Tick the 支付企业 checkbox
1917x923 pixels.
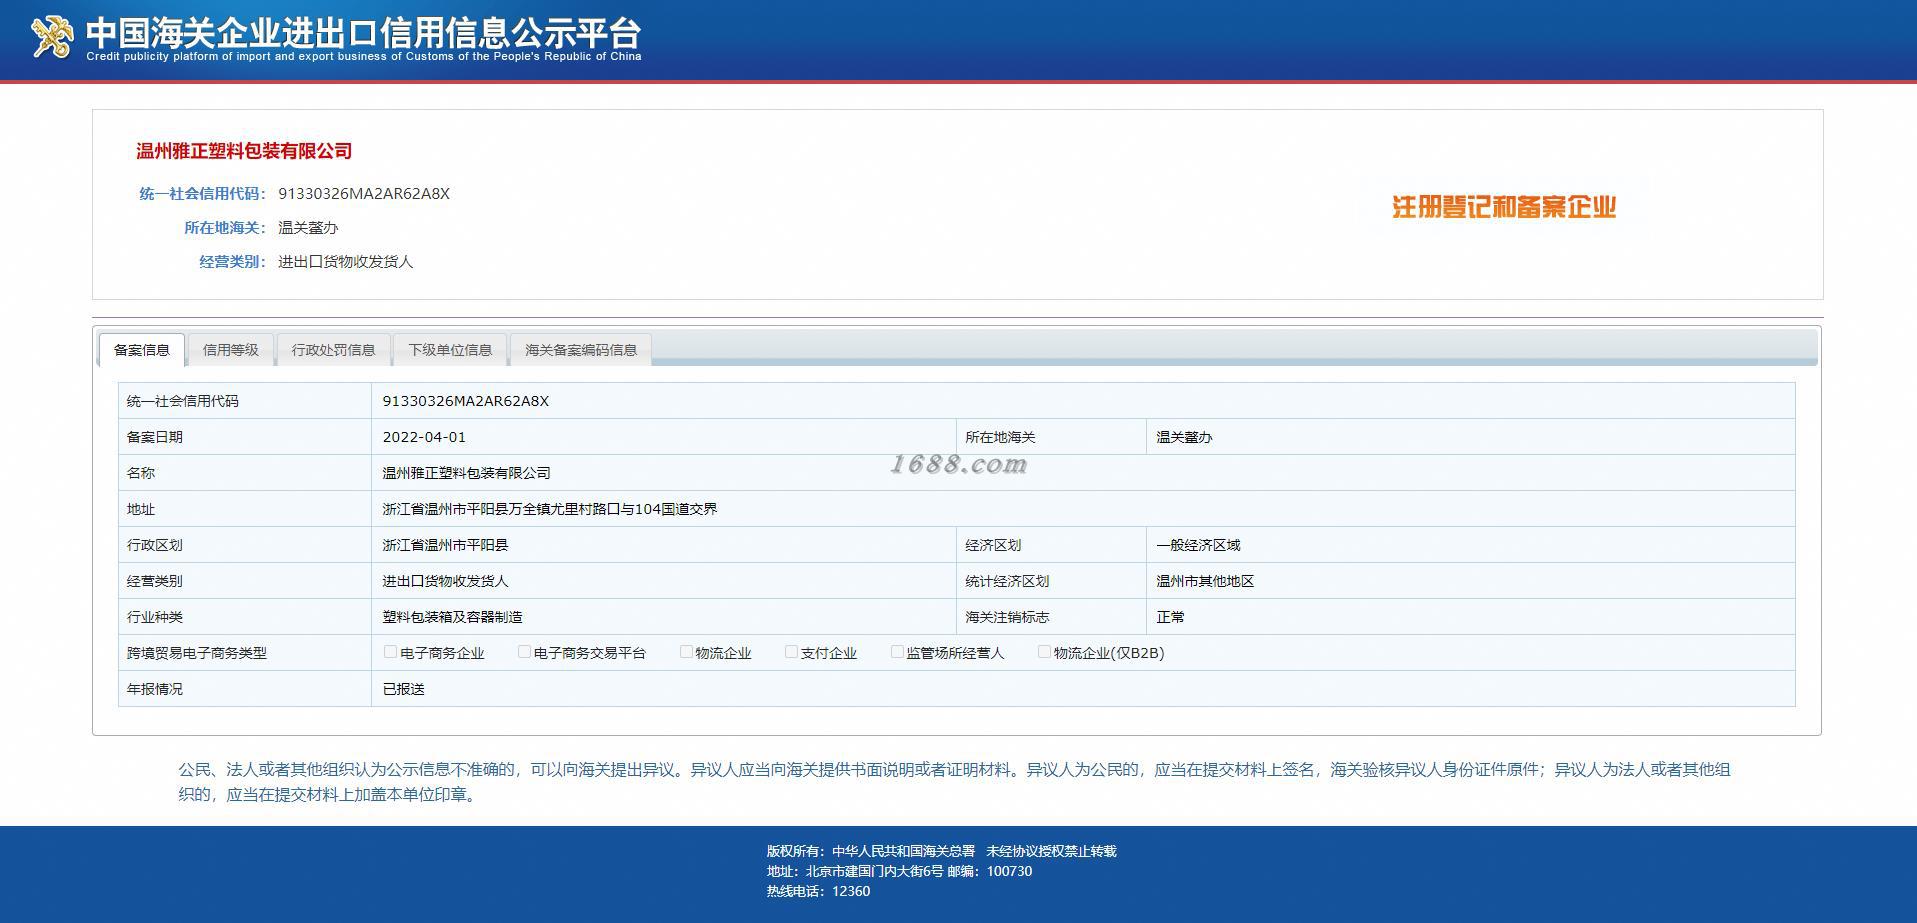tap(791, 652)
